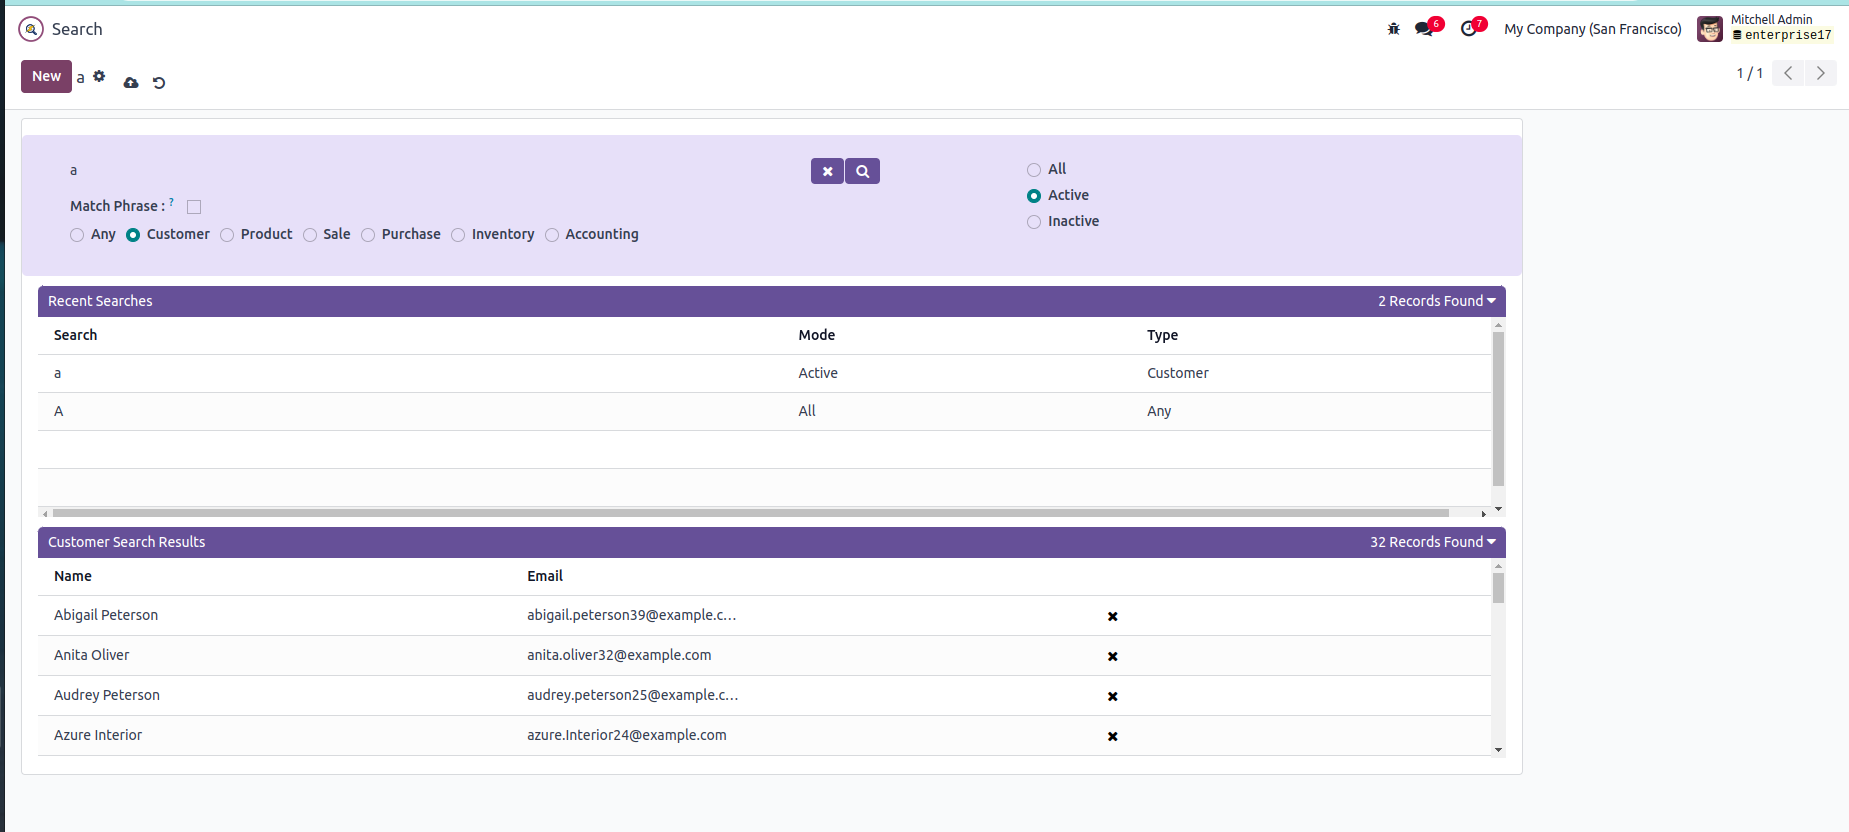
Task: Click the Recent Searches horizontal scrollbar
Action: point(750,513)
